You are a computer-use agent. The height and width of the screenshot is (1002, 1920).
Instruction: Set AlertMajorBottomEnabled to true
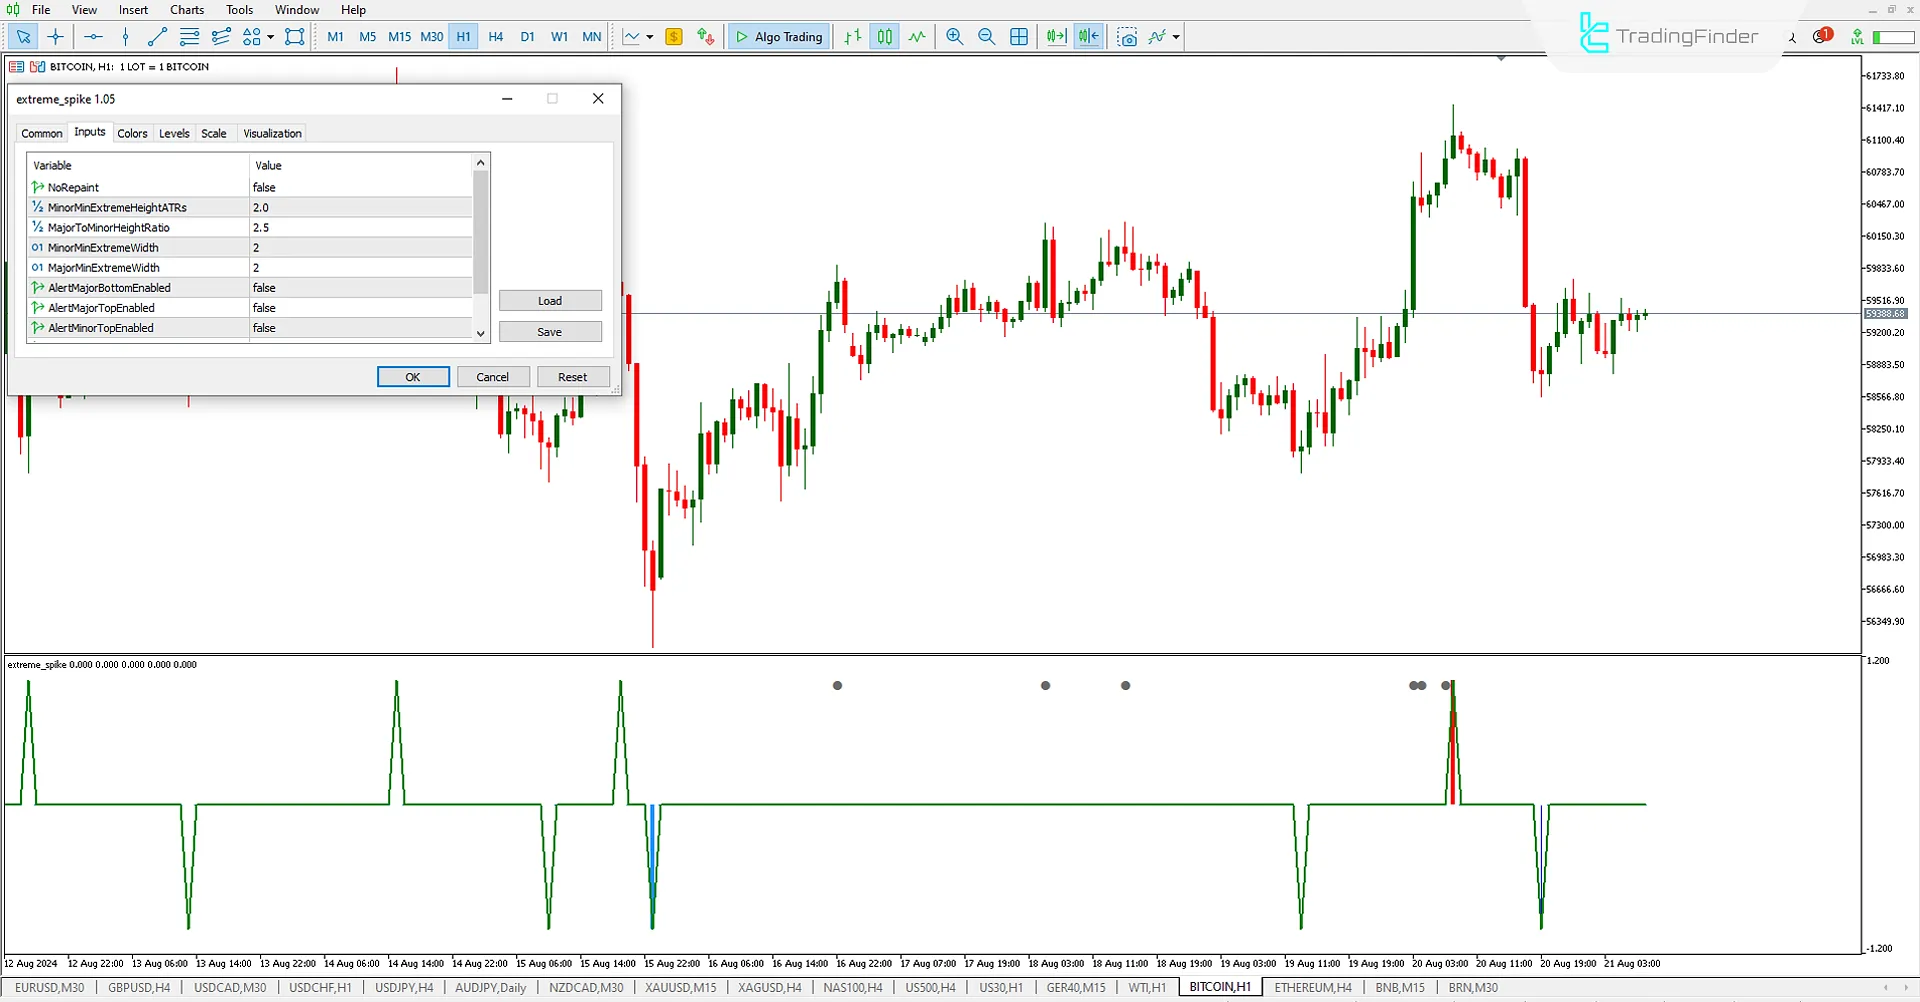tap(360, 287)
